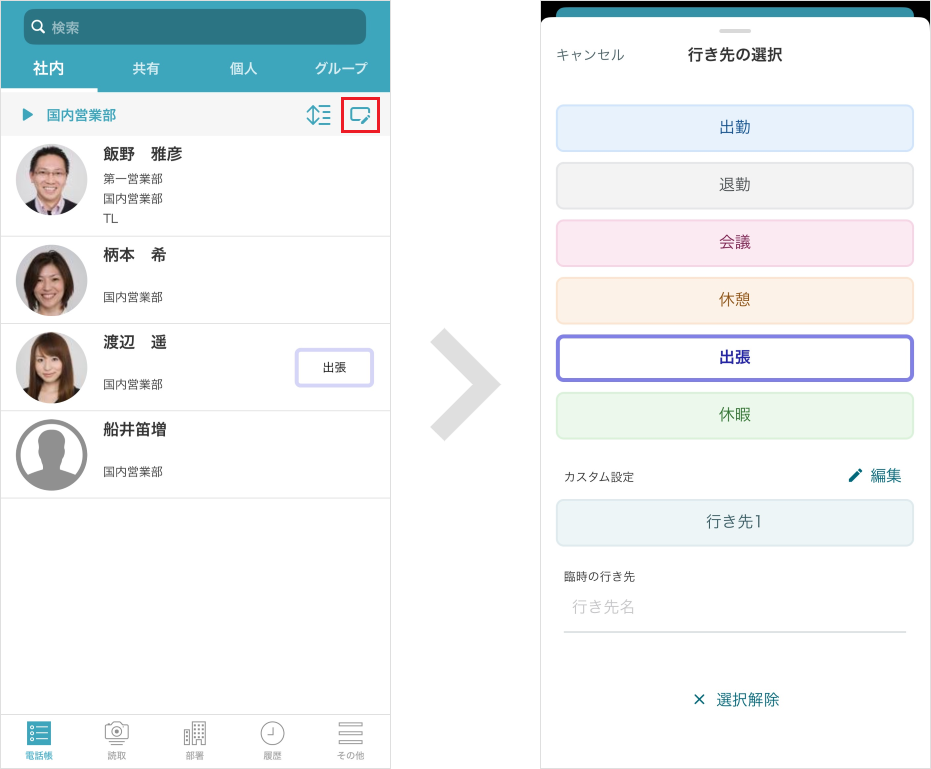931x769 pixels.
Task: Select the 退勤 destination option
Action: click(x=735, y=185)
